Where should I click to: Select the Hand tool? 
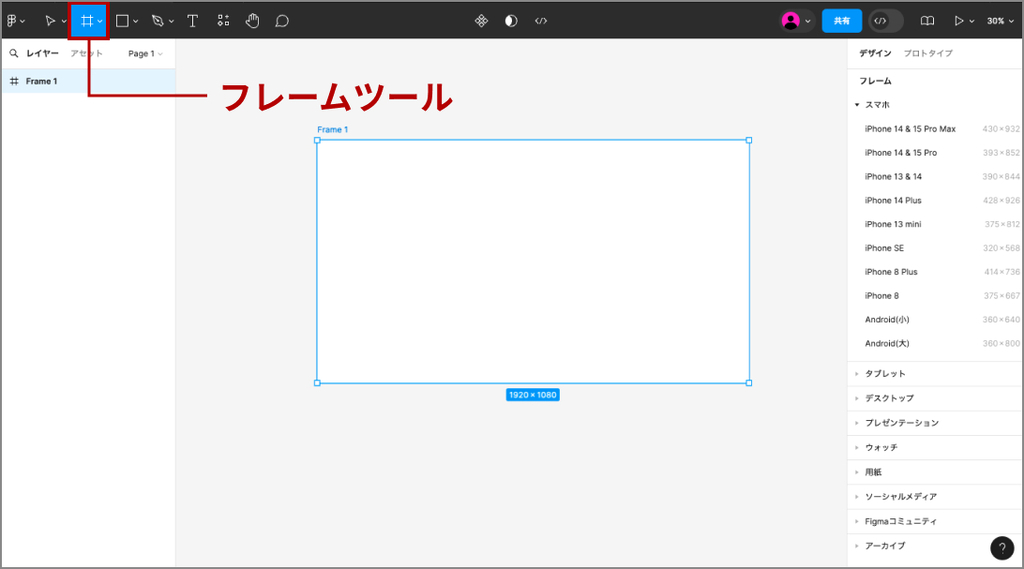pyautogui.click(x=252, y=20)
